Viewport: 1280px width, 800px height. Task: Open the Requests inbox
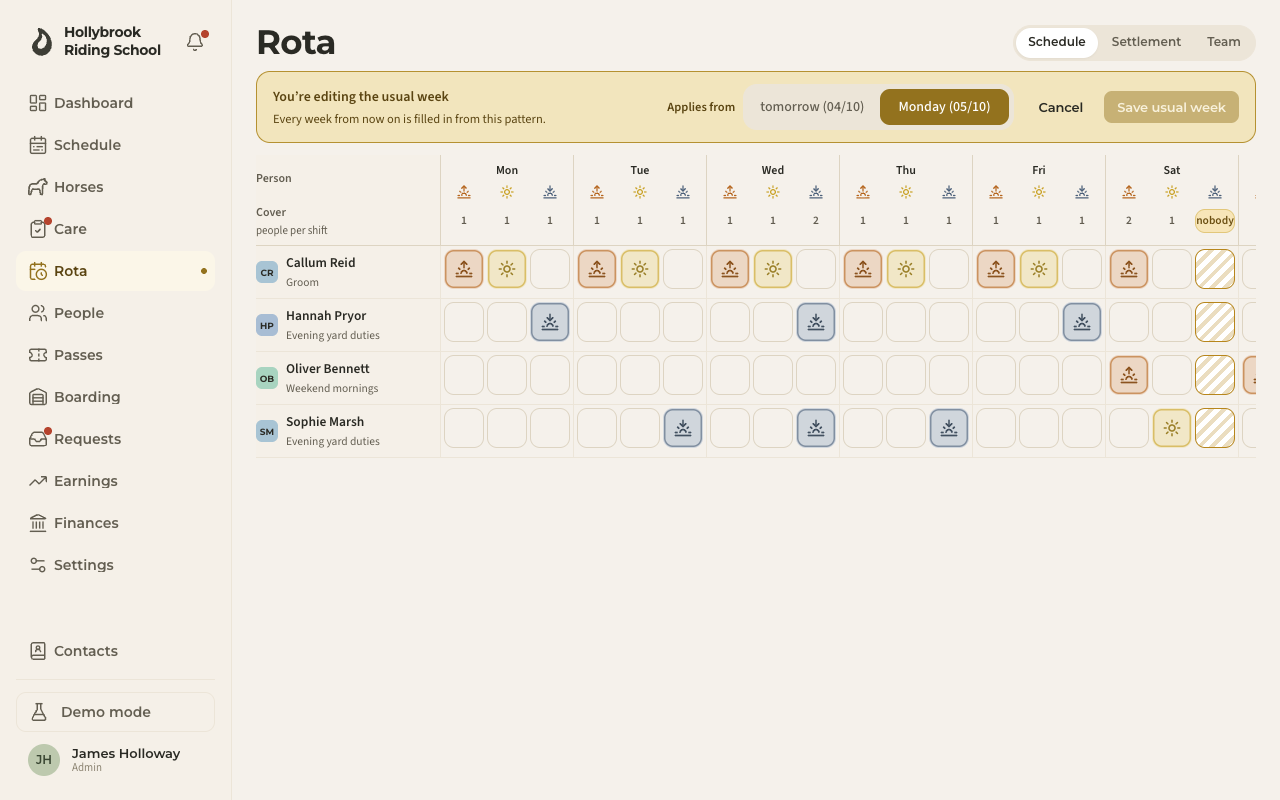[x=115, y=439]
